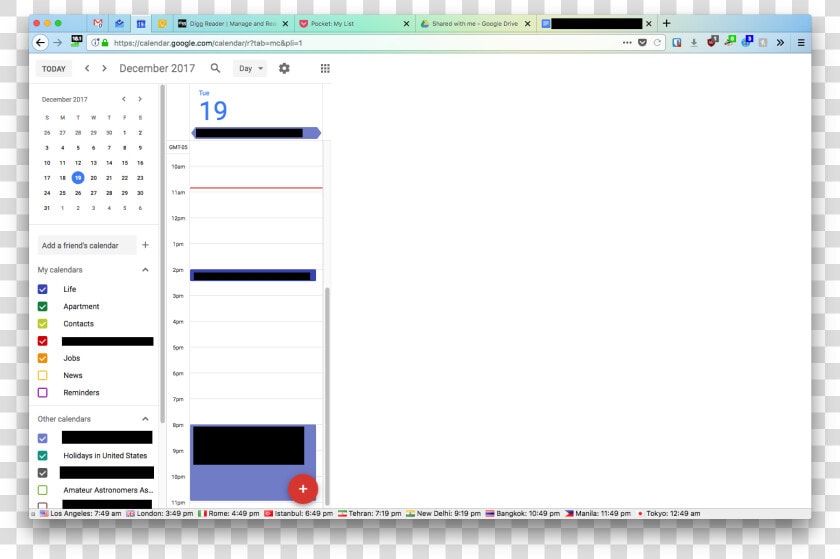Show more toolbar items overflow chevron
Screen dimensions: 840x559
(x=780, y=42)
